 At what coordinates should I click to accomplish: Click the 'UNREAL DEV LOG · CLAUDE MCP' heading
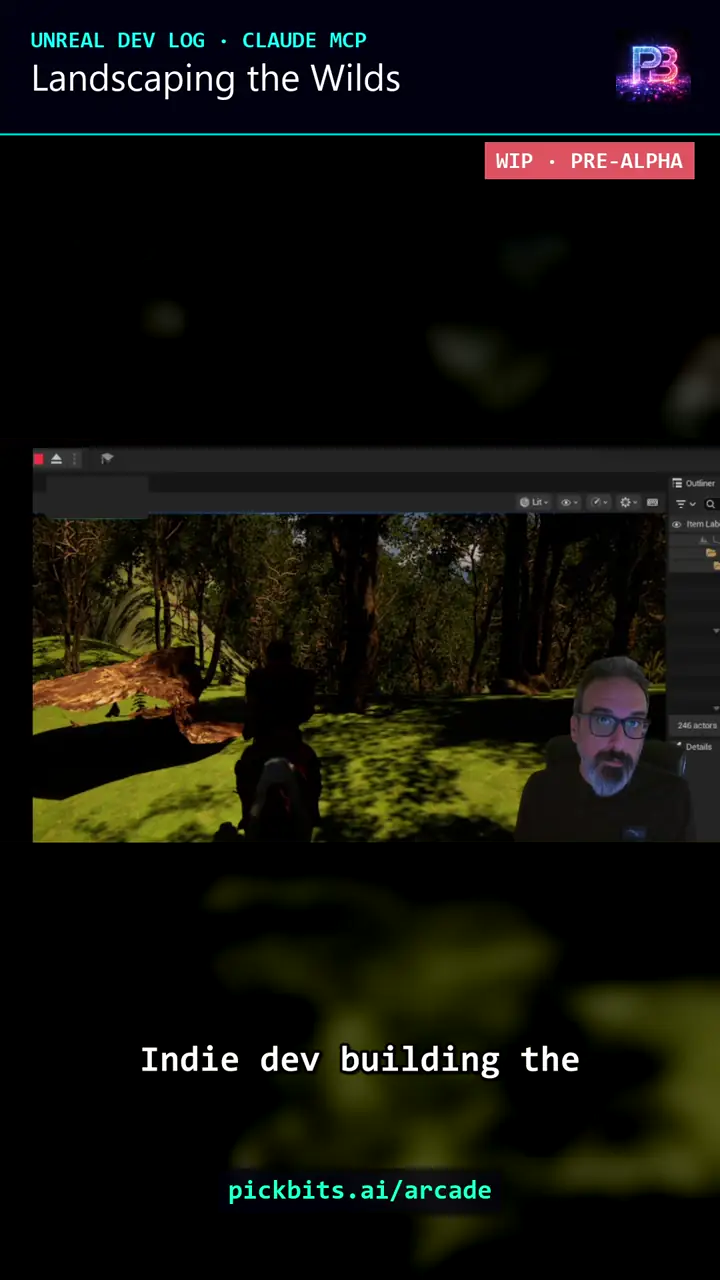199,40
